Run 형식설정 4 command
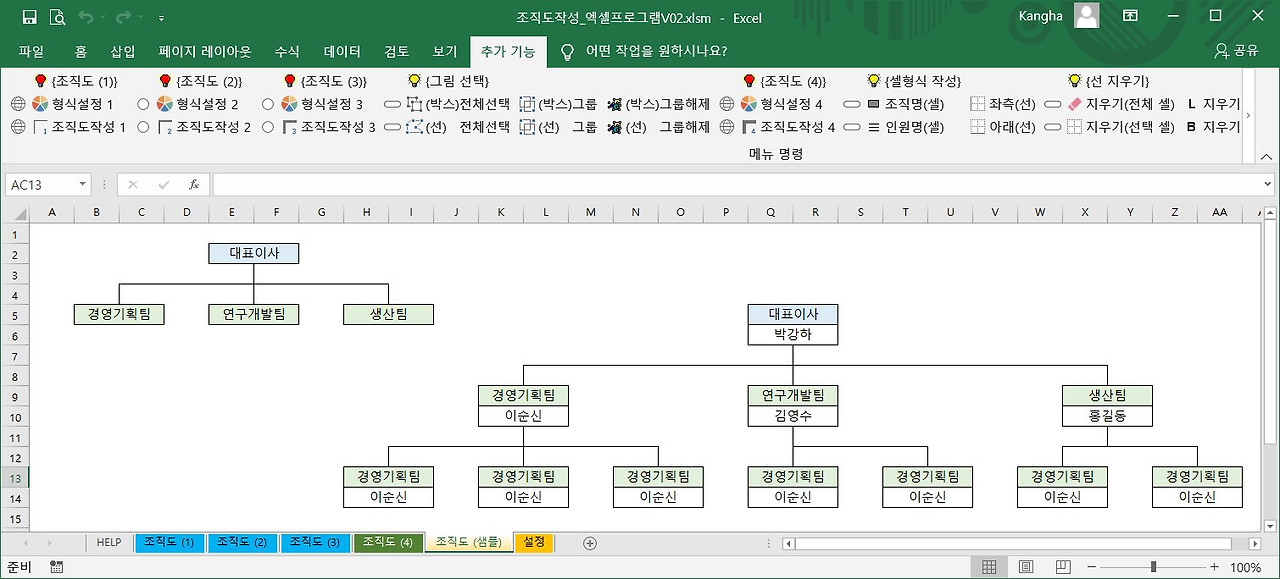Screen dimensions: 1280x579 (x=781, y=104)
